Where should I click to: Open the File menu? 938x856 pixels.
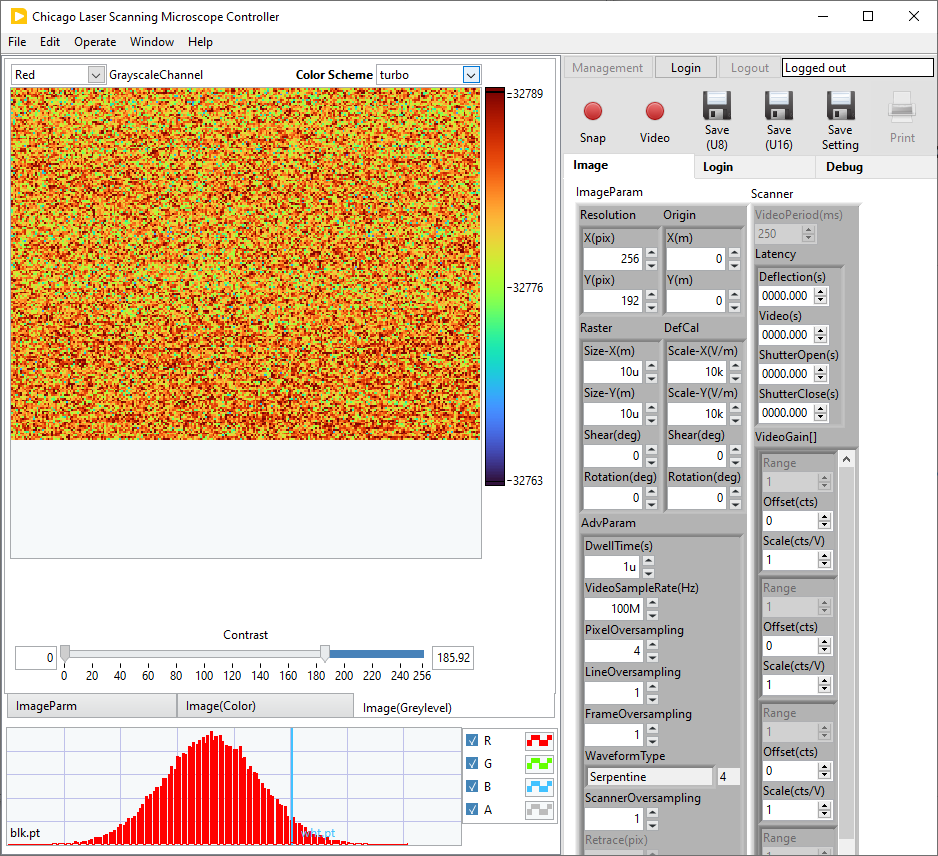coord(17,42)
